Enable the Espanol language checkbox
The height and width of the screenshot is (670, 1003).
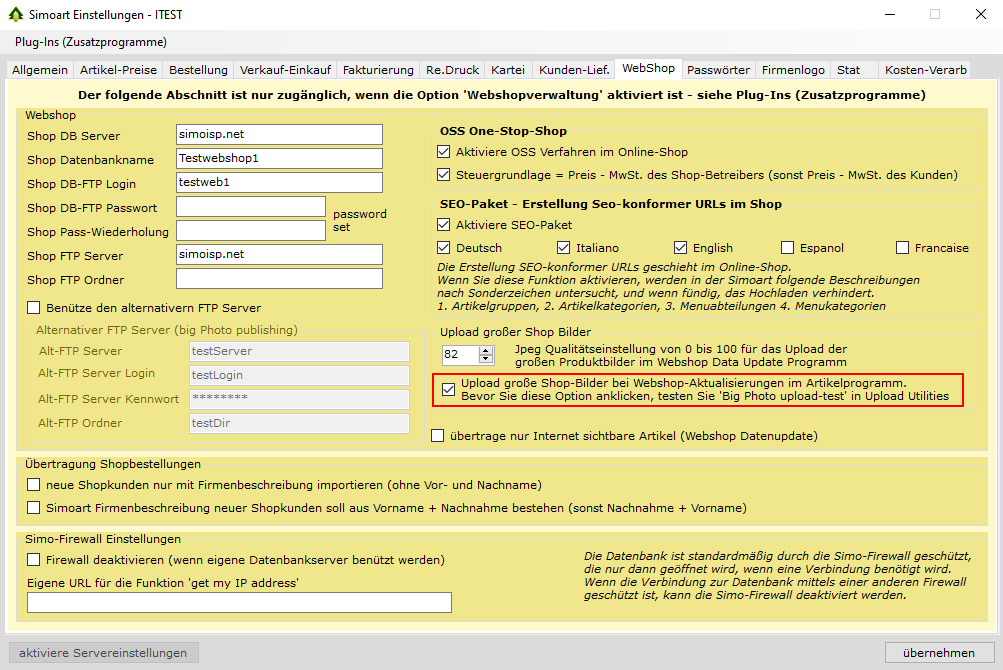point(788,248)
